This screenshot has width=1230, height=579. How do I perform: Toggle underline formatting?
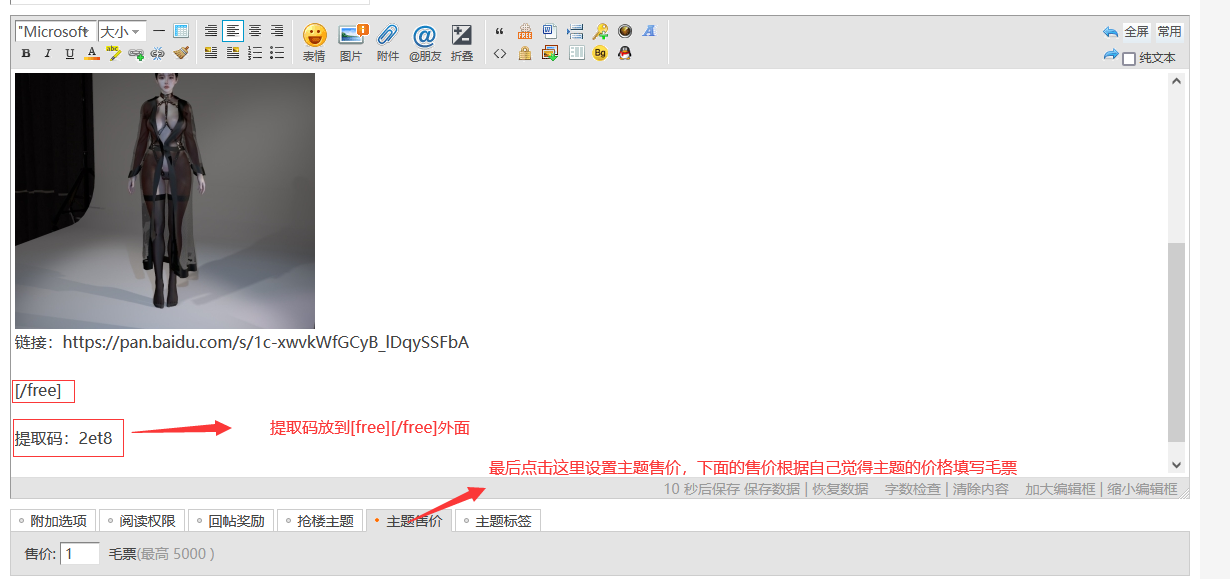click(x=69, y=54)
